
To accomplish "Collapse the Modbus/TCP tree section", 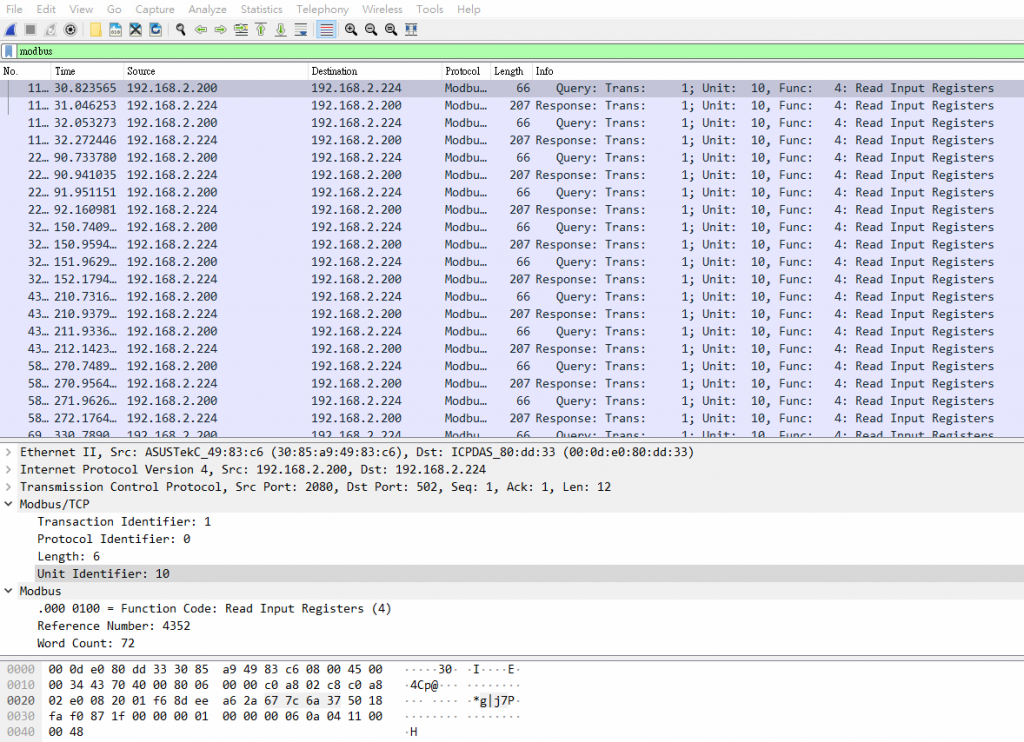I will tap(9, 504).
